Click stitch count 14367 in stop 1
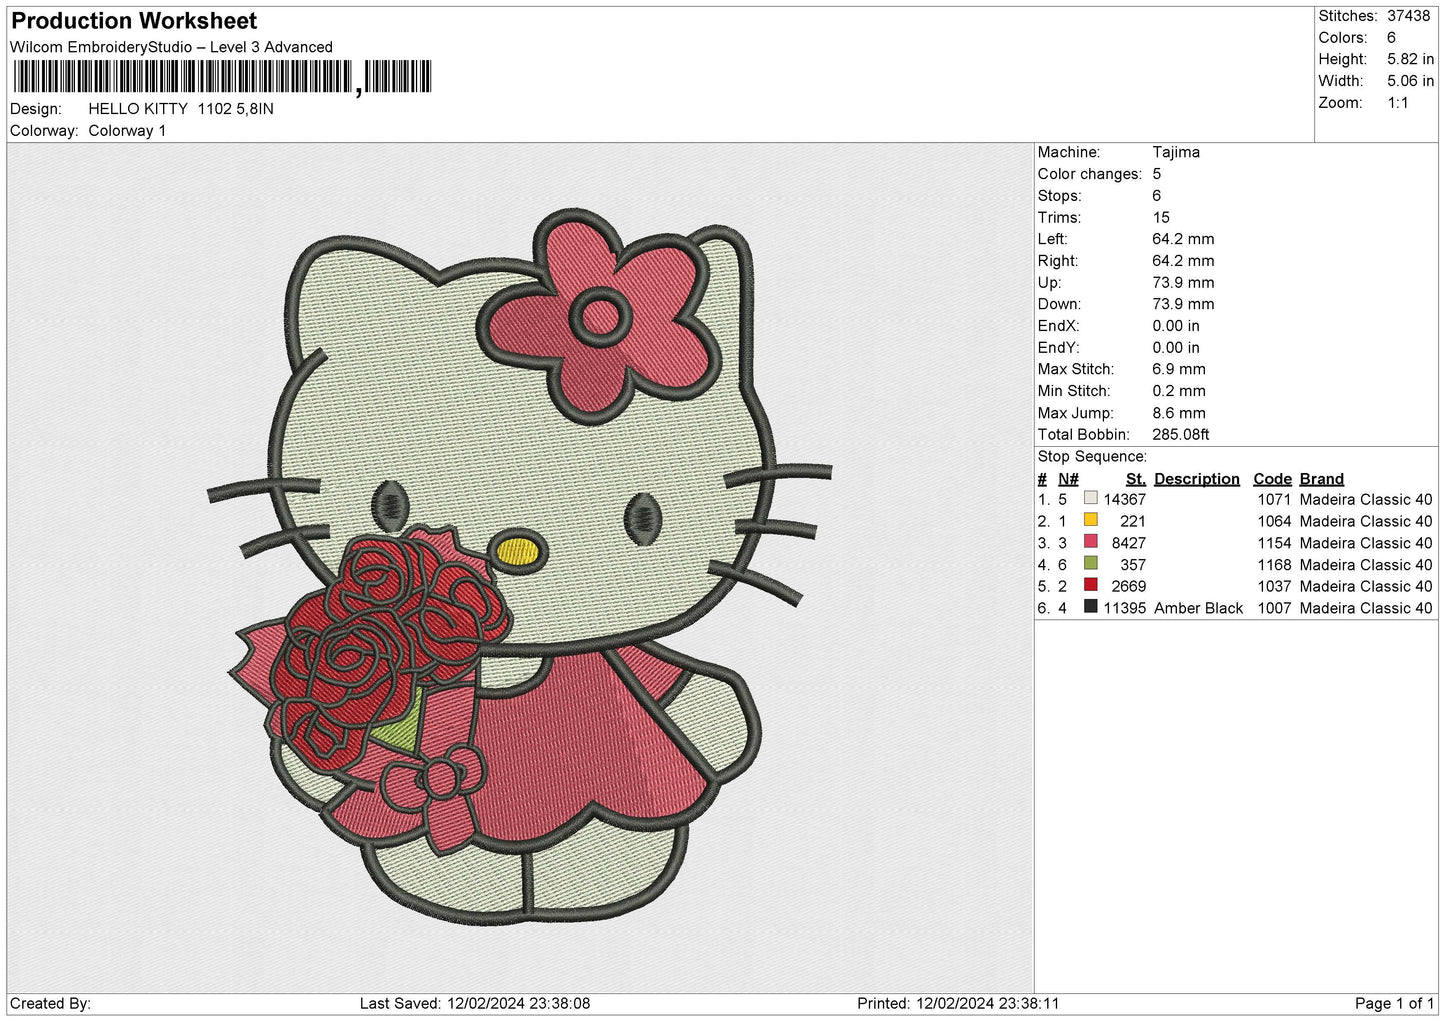This screenshot has width=1445, height=1021. tap(1125, 500)
